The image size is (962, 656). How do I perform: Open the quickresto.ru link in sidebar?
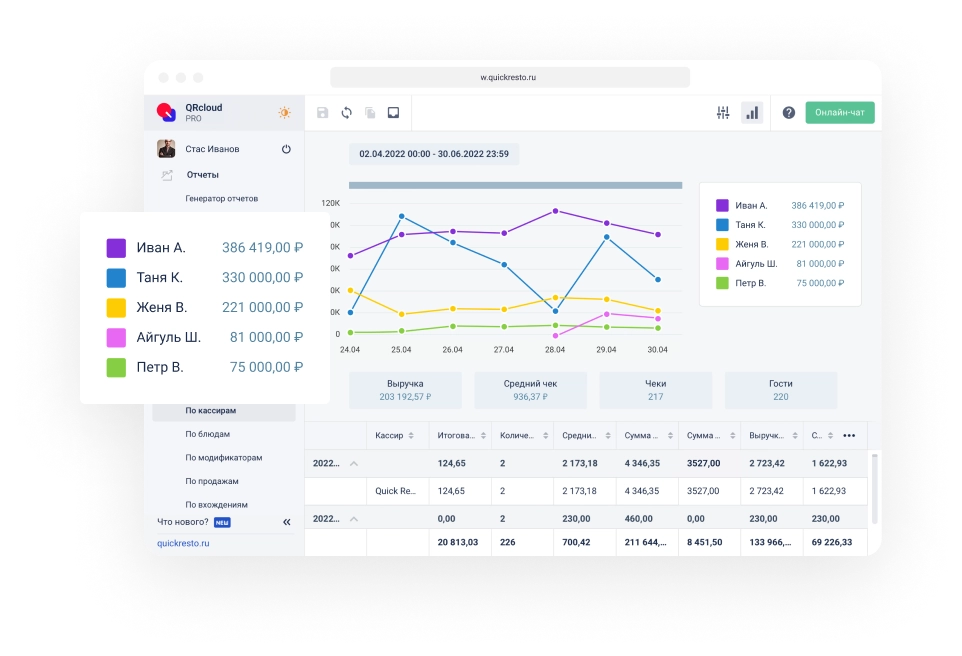click(183, 543)
